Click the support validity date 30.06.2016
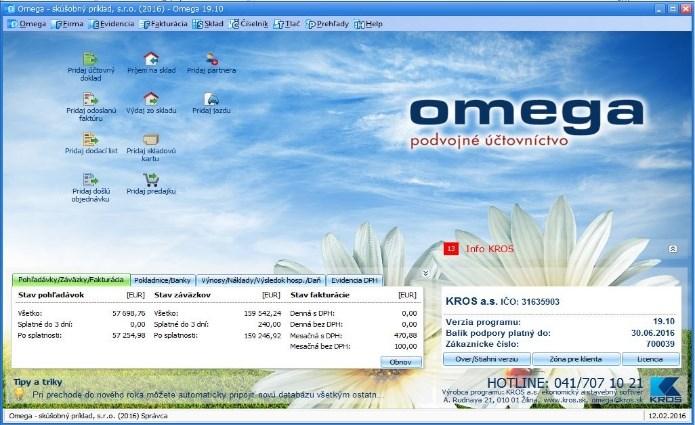The height and width of the screenshot is (425, 695). click(x=653, y=333)
